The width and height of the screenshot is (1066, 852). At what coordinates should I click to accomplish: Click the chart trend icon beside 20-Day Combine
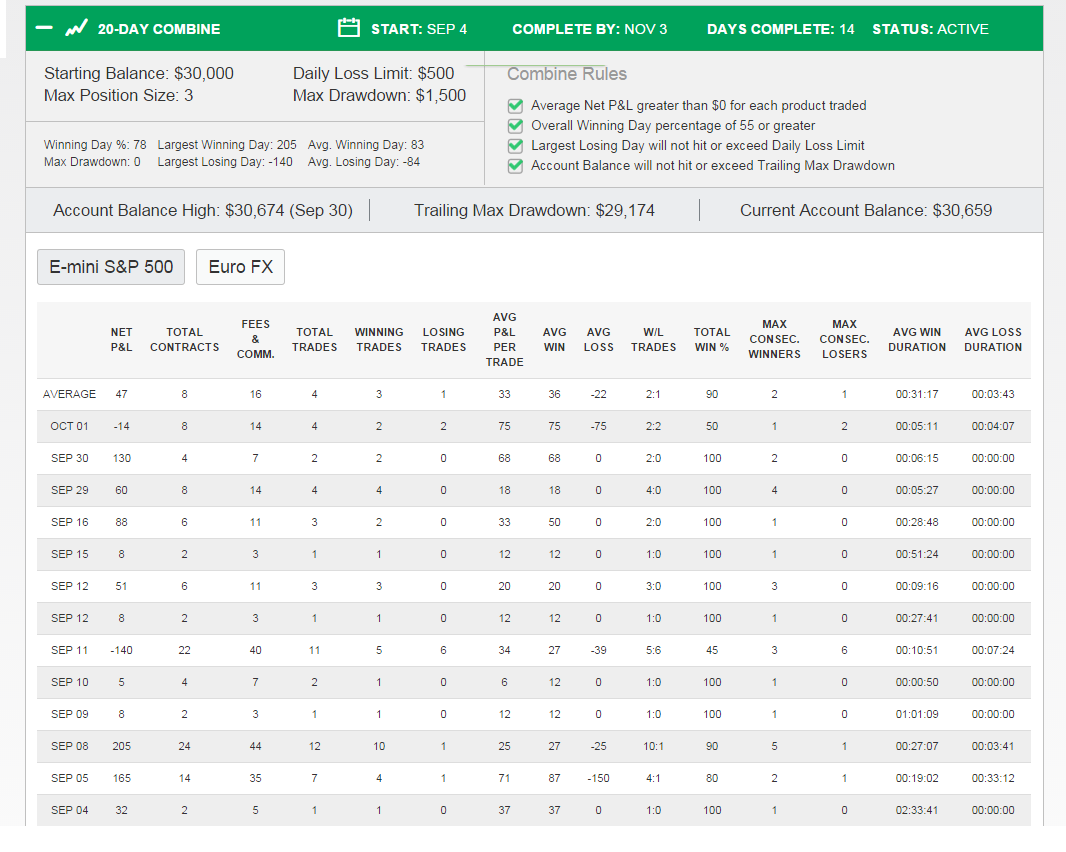click(x=76, y=28)
